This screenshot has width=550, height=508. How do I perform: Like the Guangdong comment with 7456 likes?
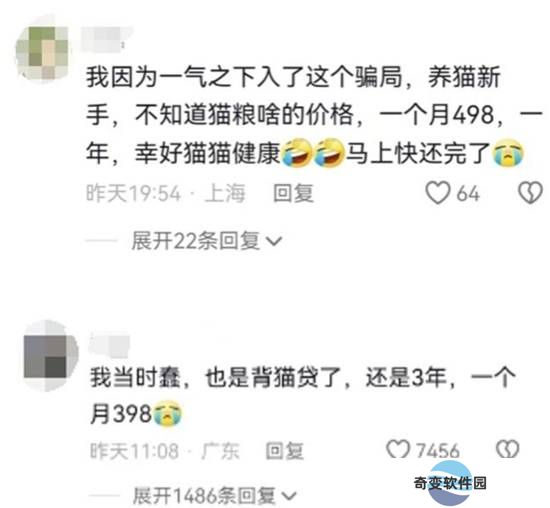click(x=398, y=449)
